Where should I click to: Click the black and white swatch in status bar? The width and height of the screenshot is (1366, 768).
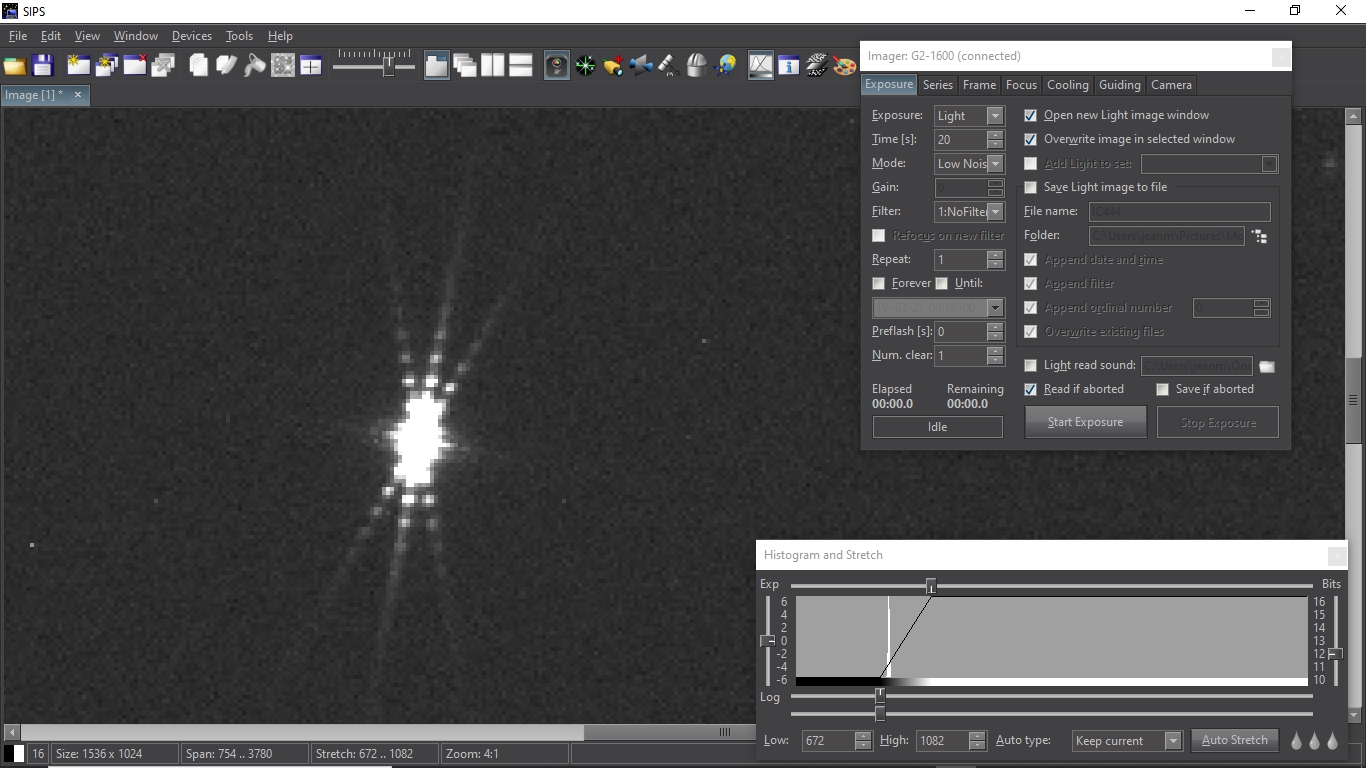(14, 754)
